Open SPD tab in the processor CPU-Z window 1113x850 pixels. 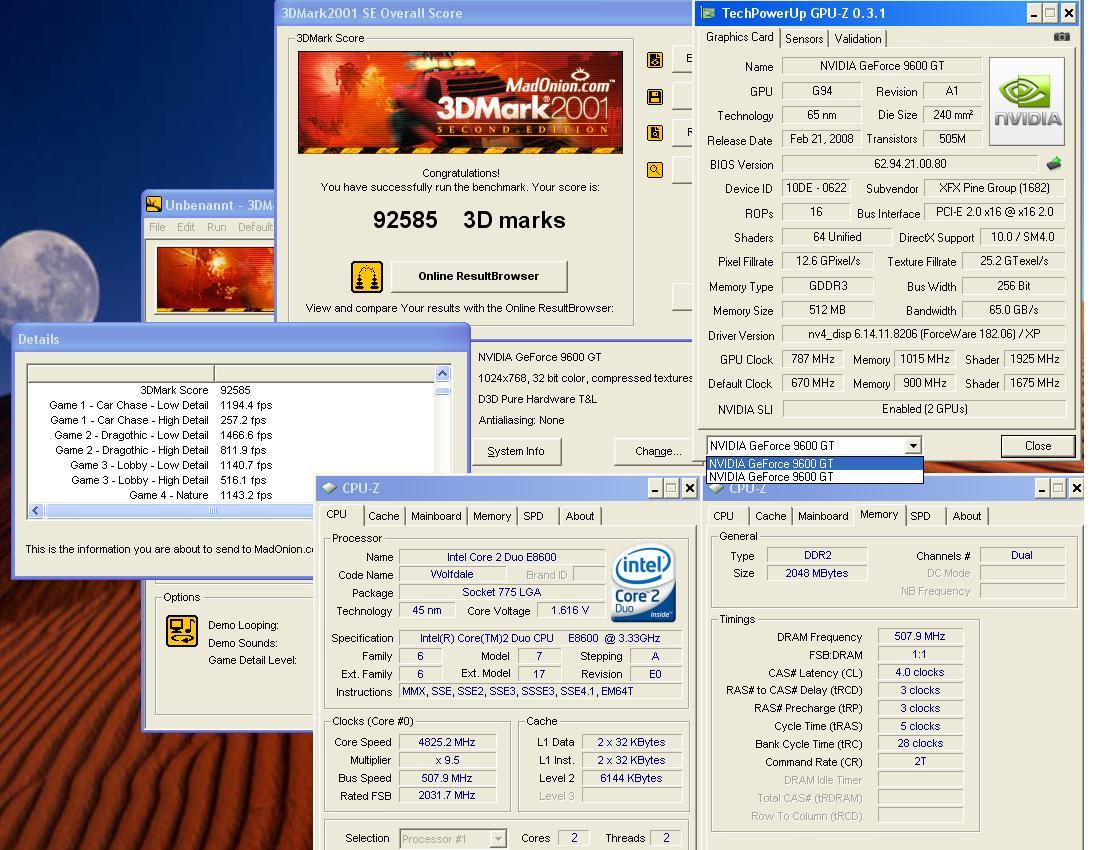533,516
